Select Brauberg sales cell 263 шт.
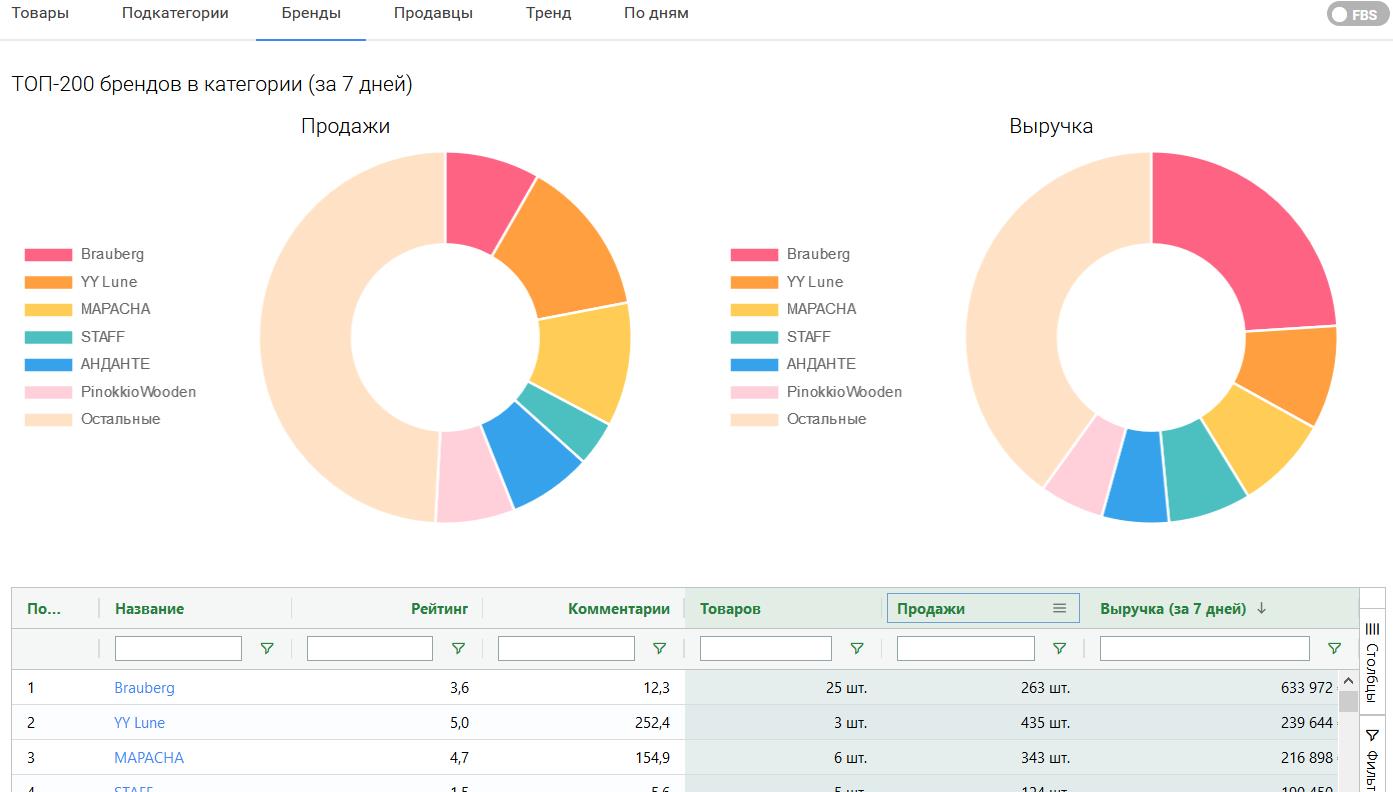The image size is (1393, 792). [x=983, y=688]
